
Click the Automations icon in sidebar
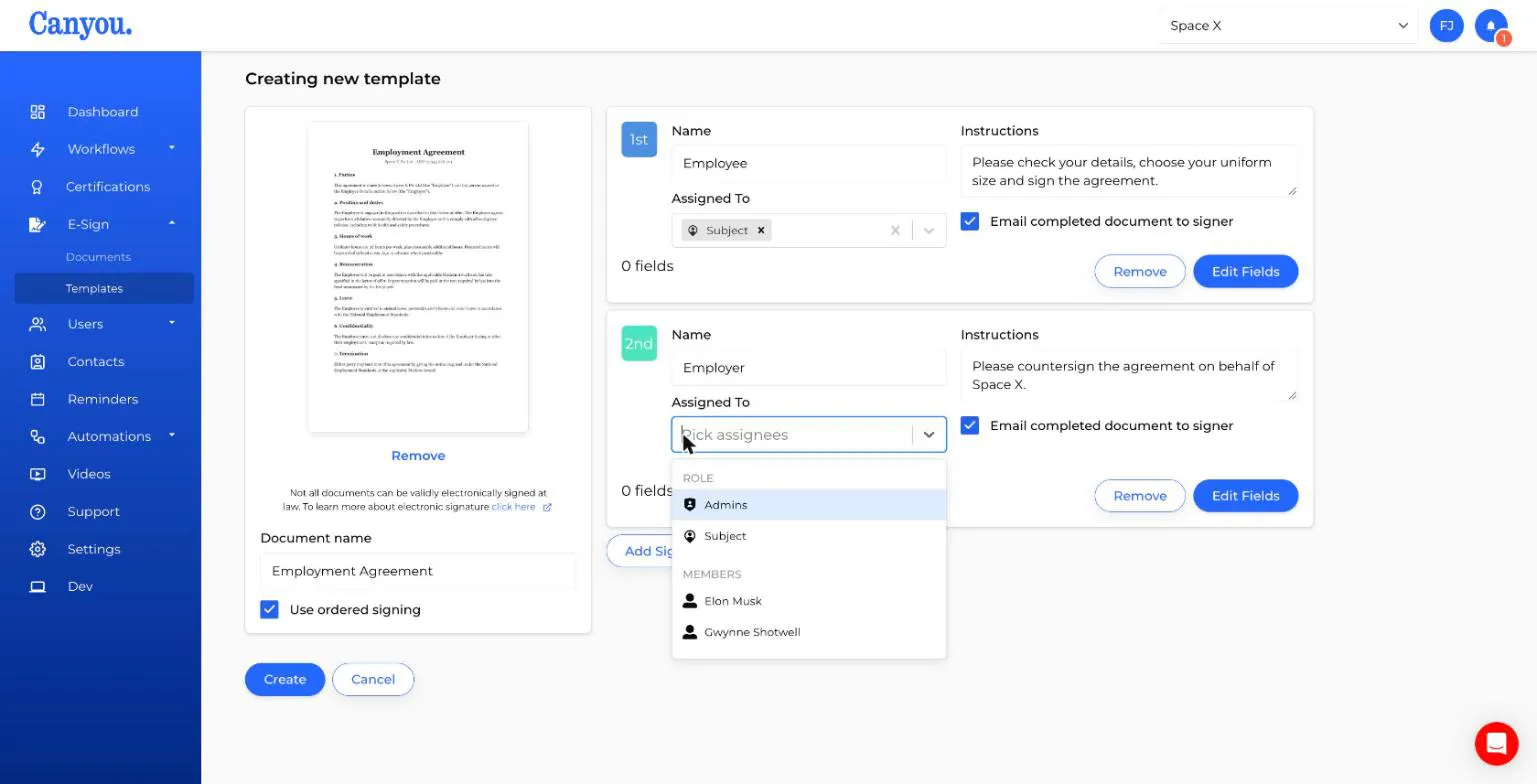(x=37, y=437)
